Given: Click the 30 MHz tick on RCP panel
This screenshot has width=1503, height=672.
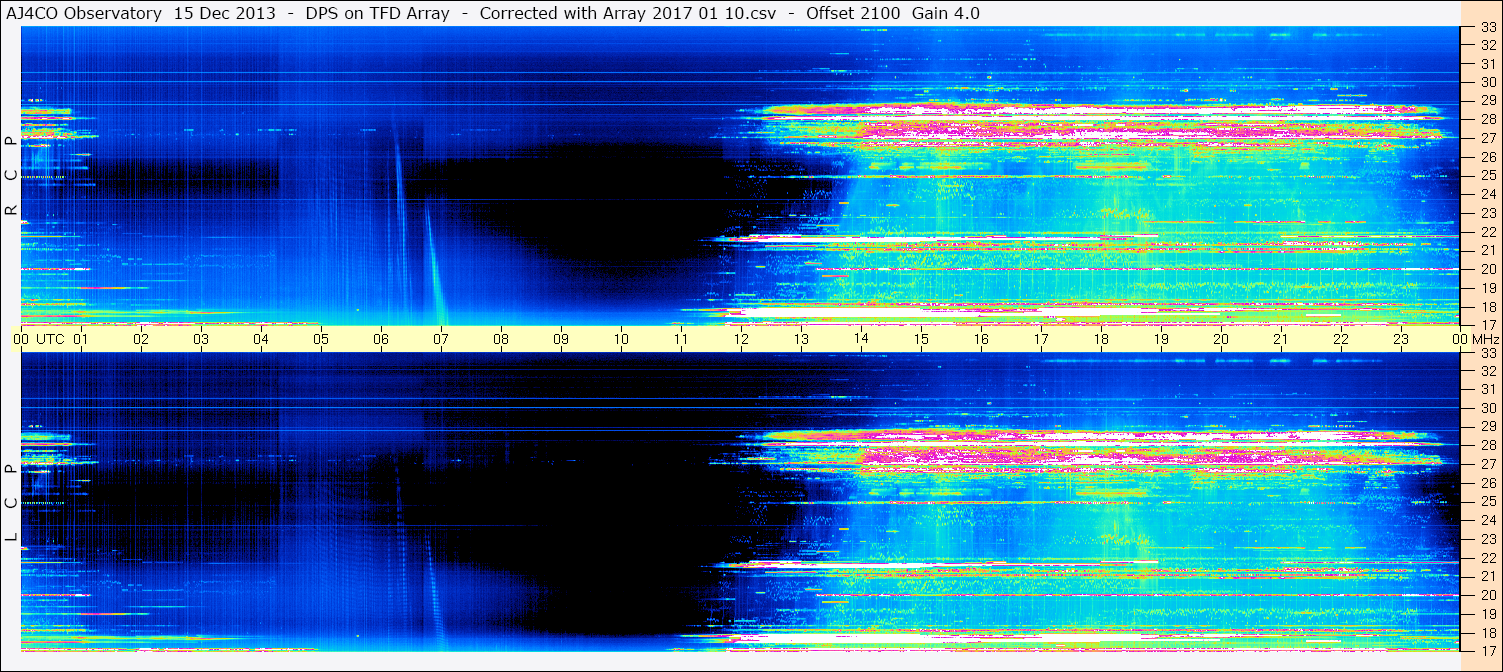Looking at the screenshot, I should coord(1487,82).
